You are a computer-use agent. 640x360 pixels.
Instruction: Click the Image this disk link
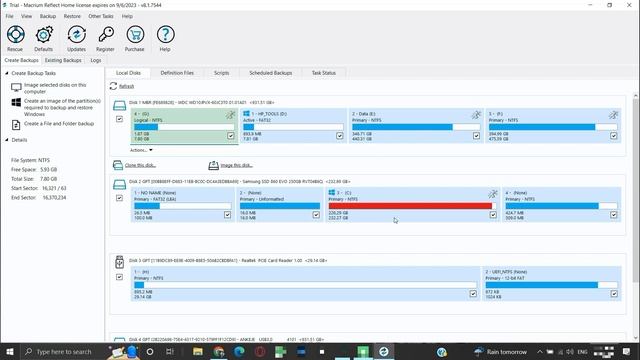[236, 165]
